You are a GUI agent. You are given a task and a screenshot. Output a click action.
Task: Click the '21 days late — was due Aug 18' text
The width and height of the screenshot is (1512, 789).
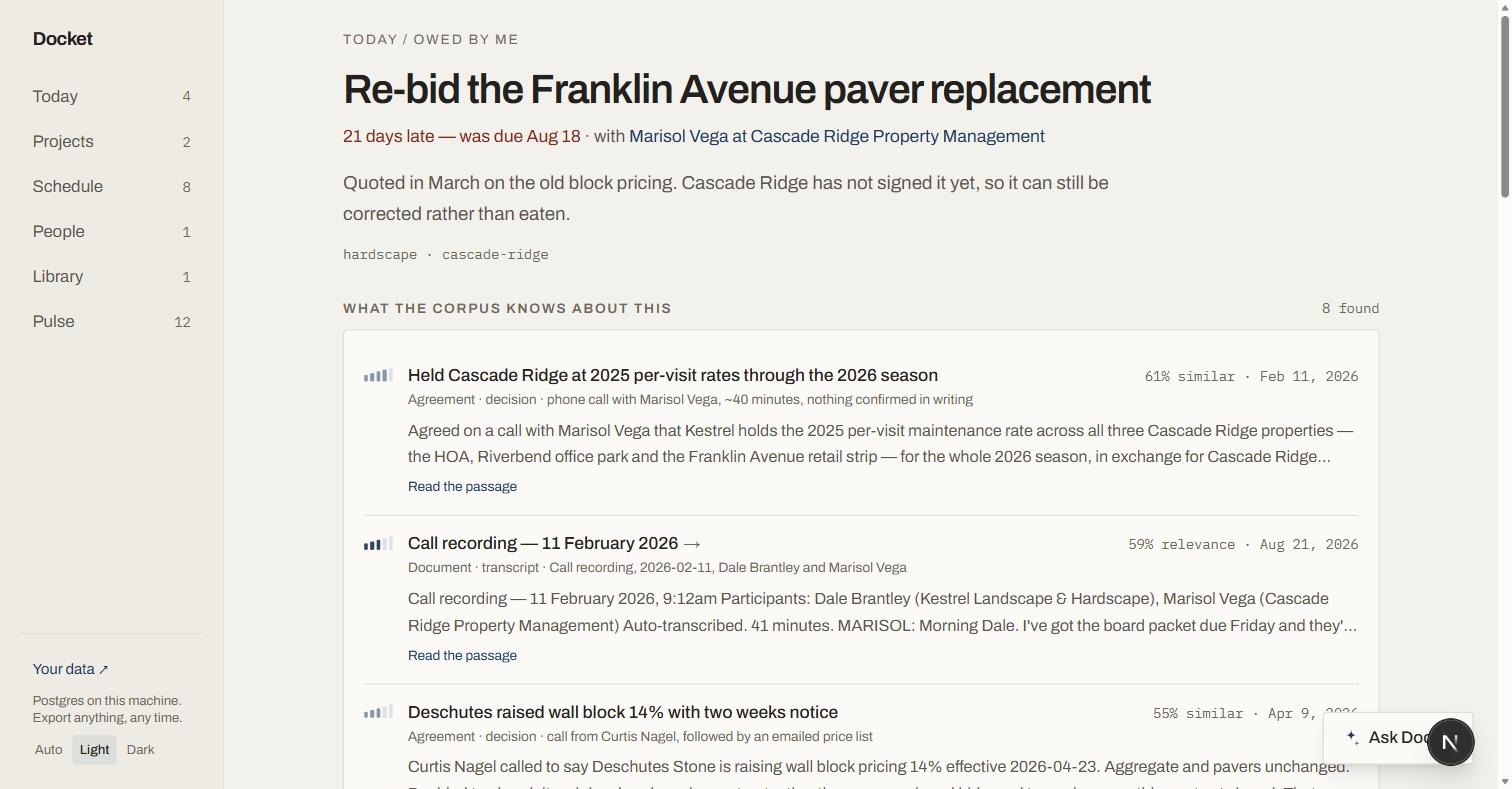[462, 136]
